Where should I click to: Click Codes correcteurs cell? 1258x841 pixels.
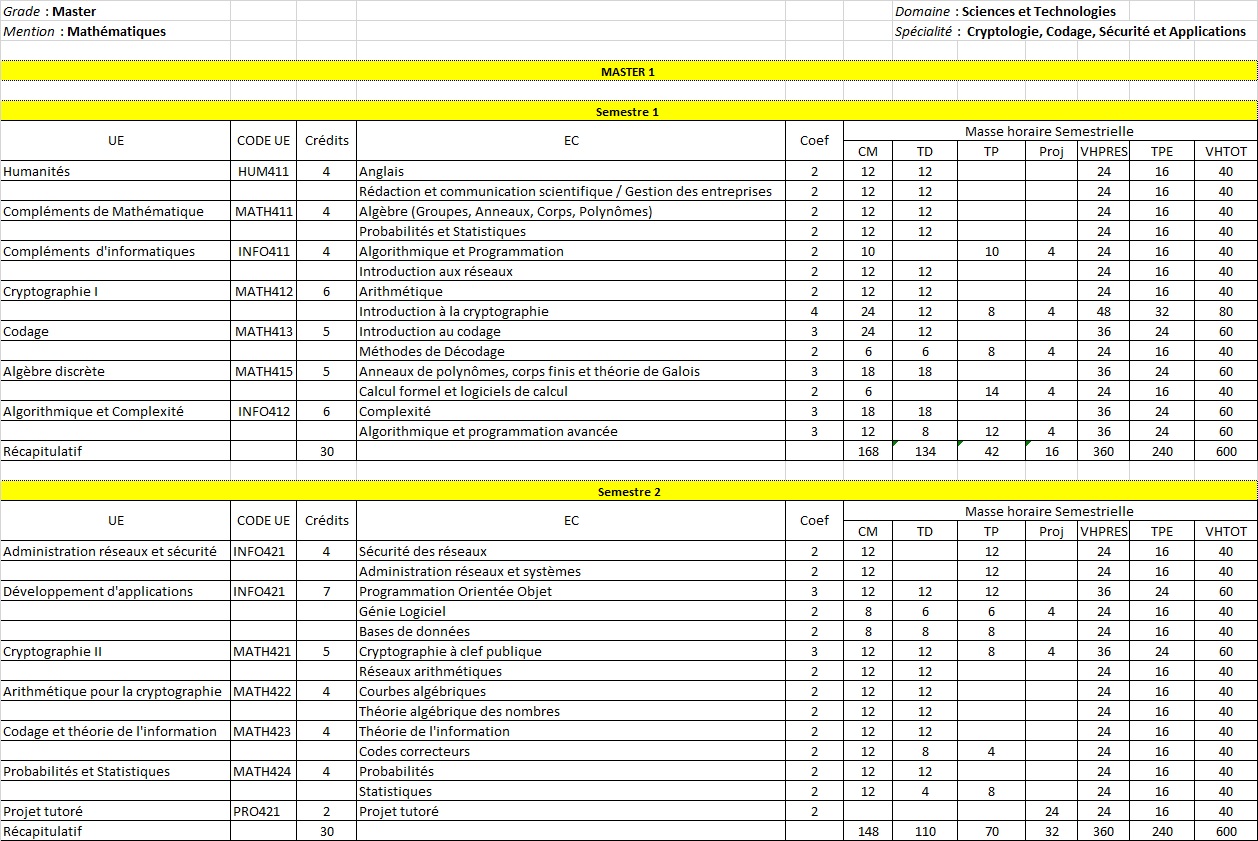pos(571,751)
